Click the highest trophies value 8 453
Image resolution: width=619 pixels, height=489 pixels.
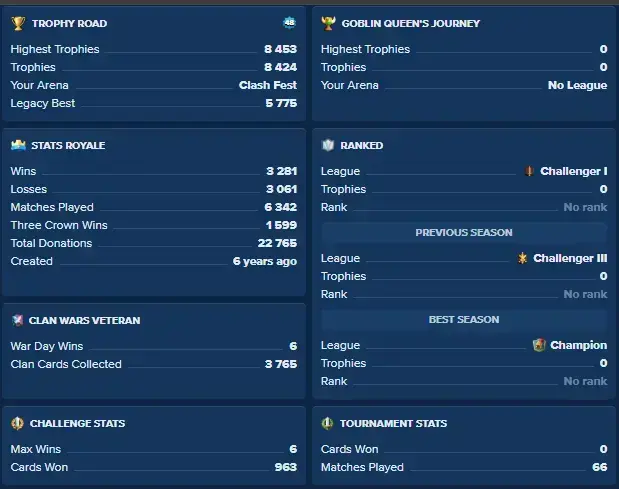pyautogui.click(x=280, y=49)
